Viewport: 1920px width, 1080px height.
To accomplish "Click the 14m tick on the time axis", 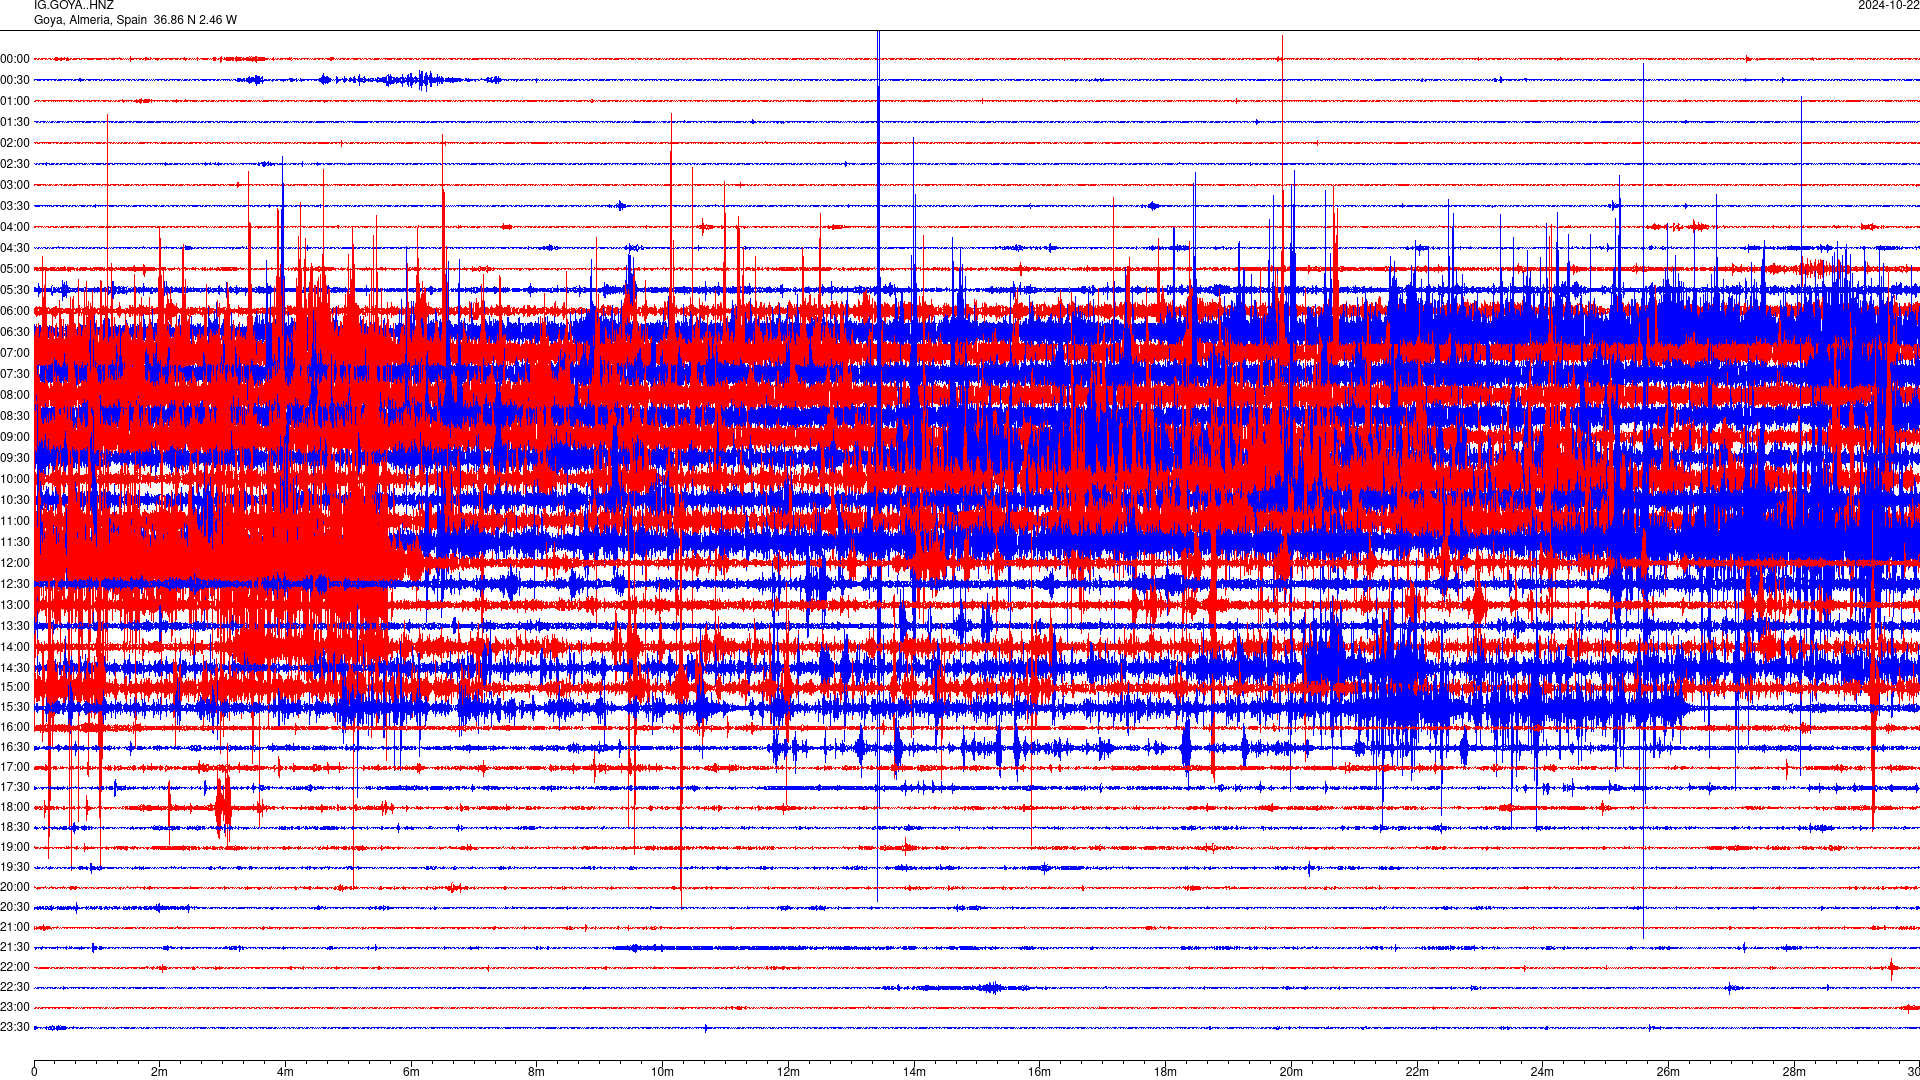I will [x=914, y=1072].
